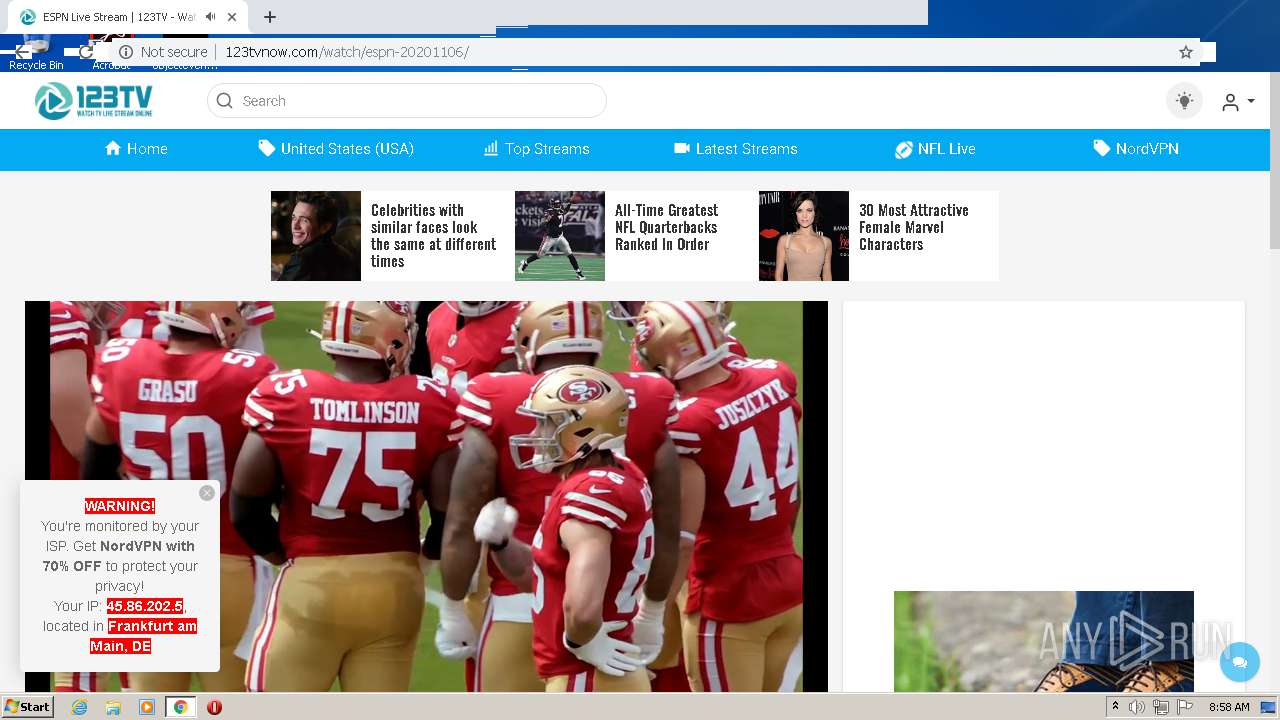Reload the page
1280x720 pixels.
pyautogui.click(x=86, y=52)
